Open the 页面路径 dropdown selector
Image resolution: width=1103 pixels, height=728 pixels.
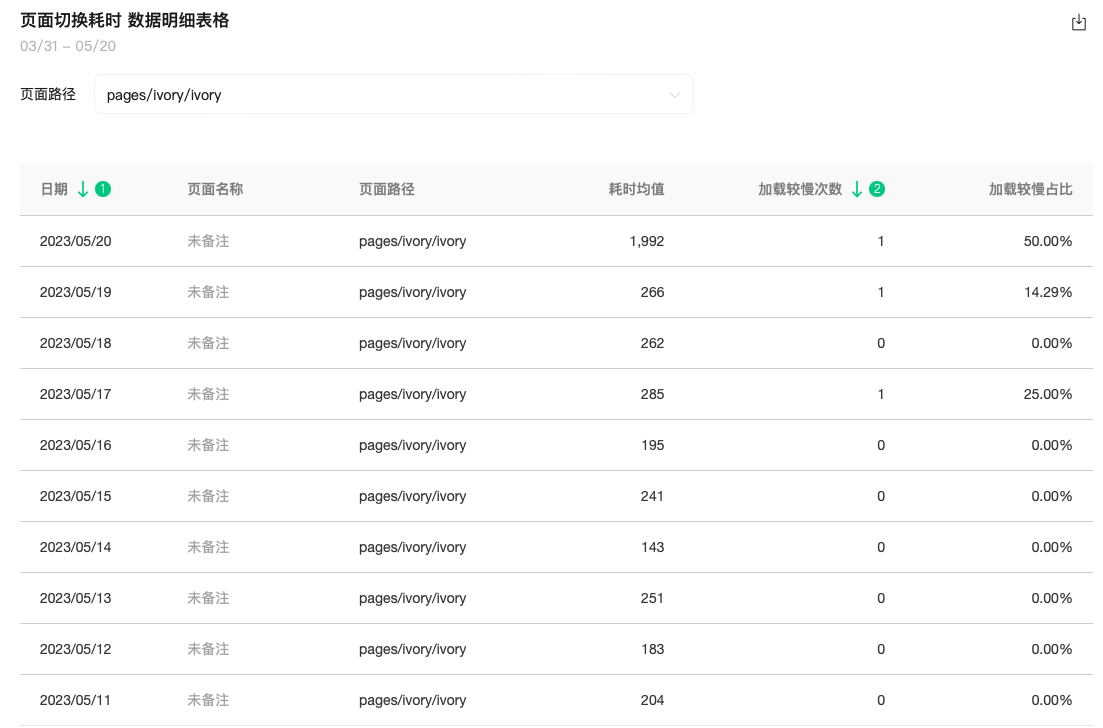pyautogui.click(x=394, y=94)
